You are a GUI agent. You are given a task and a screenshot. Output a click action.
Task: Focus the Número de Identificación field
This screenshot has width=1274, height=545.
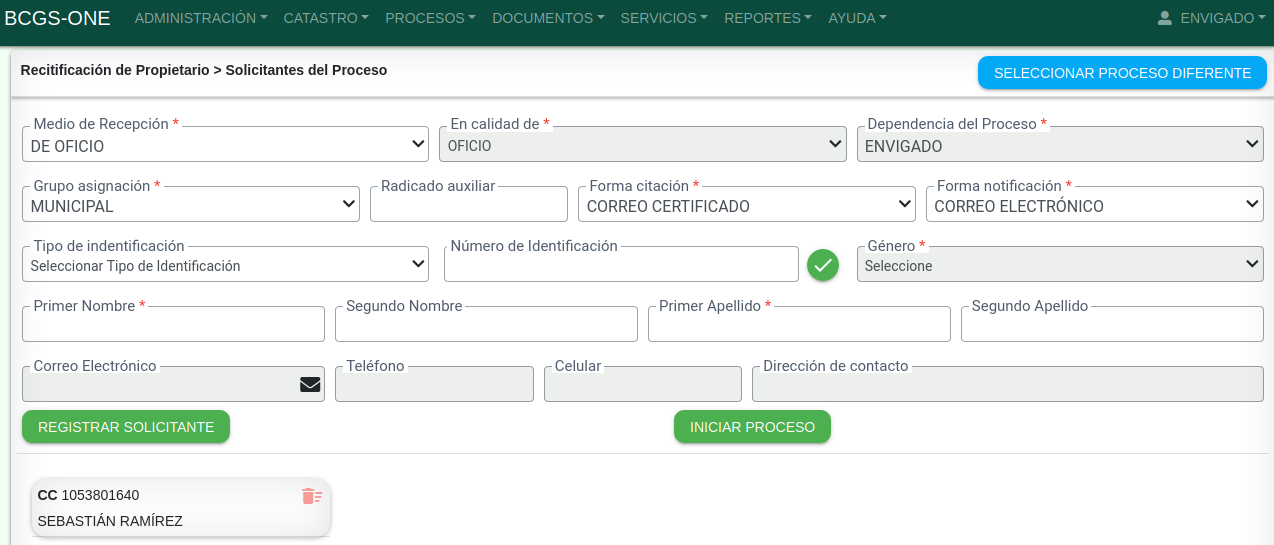(621, 265)
